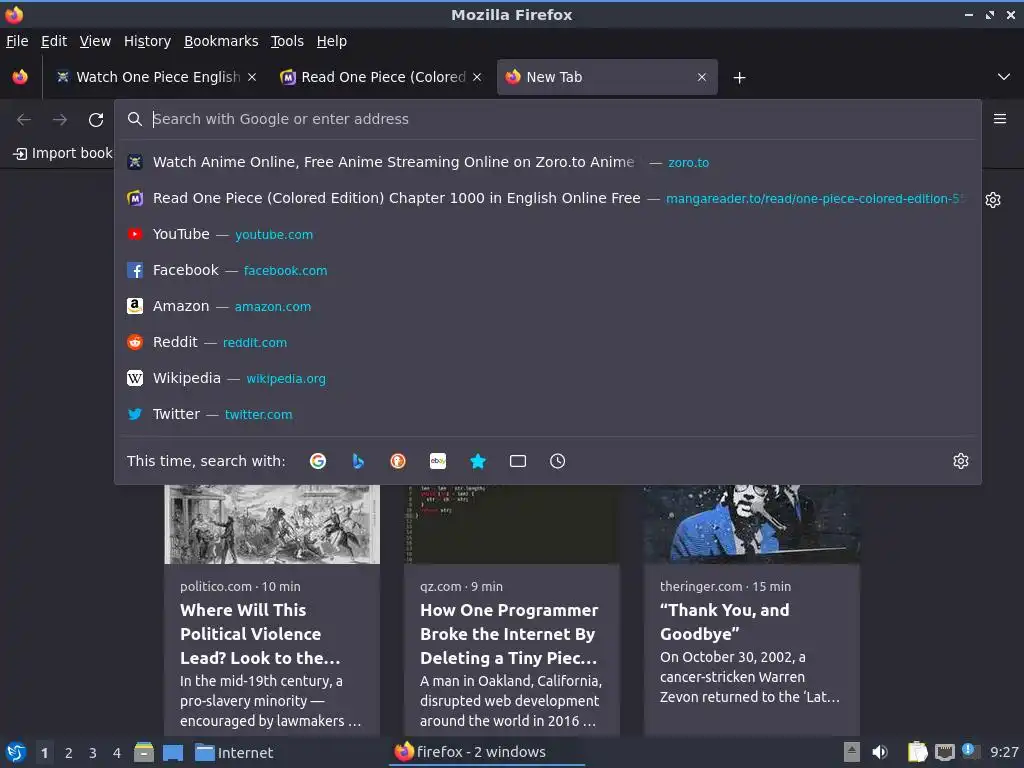Focus the Search with Google address field
This screenshot has width=1024, height=768.
pos(547,120)
